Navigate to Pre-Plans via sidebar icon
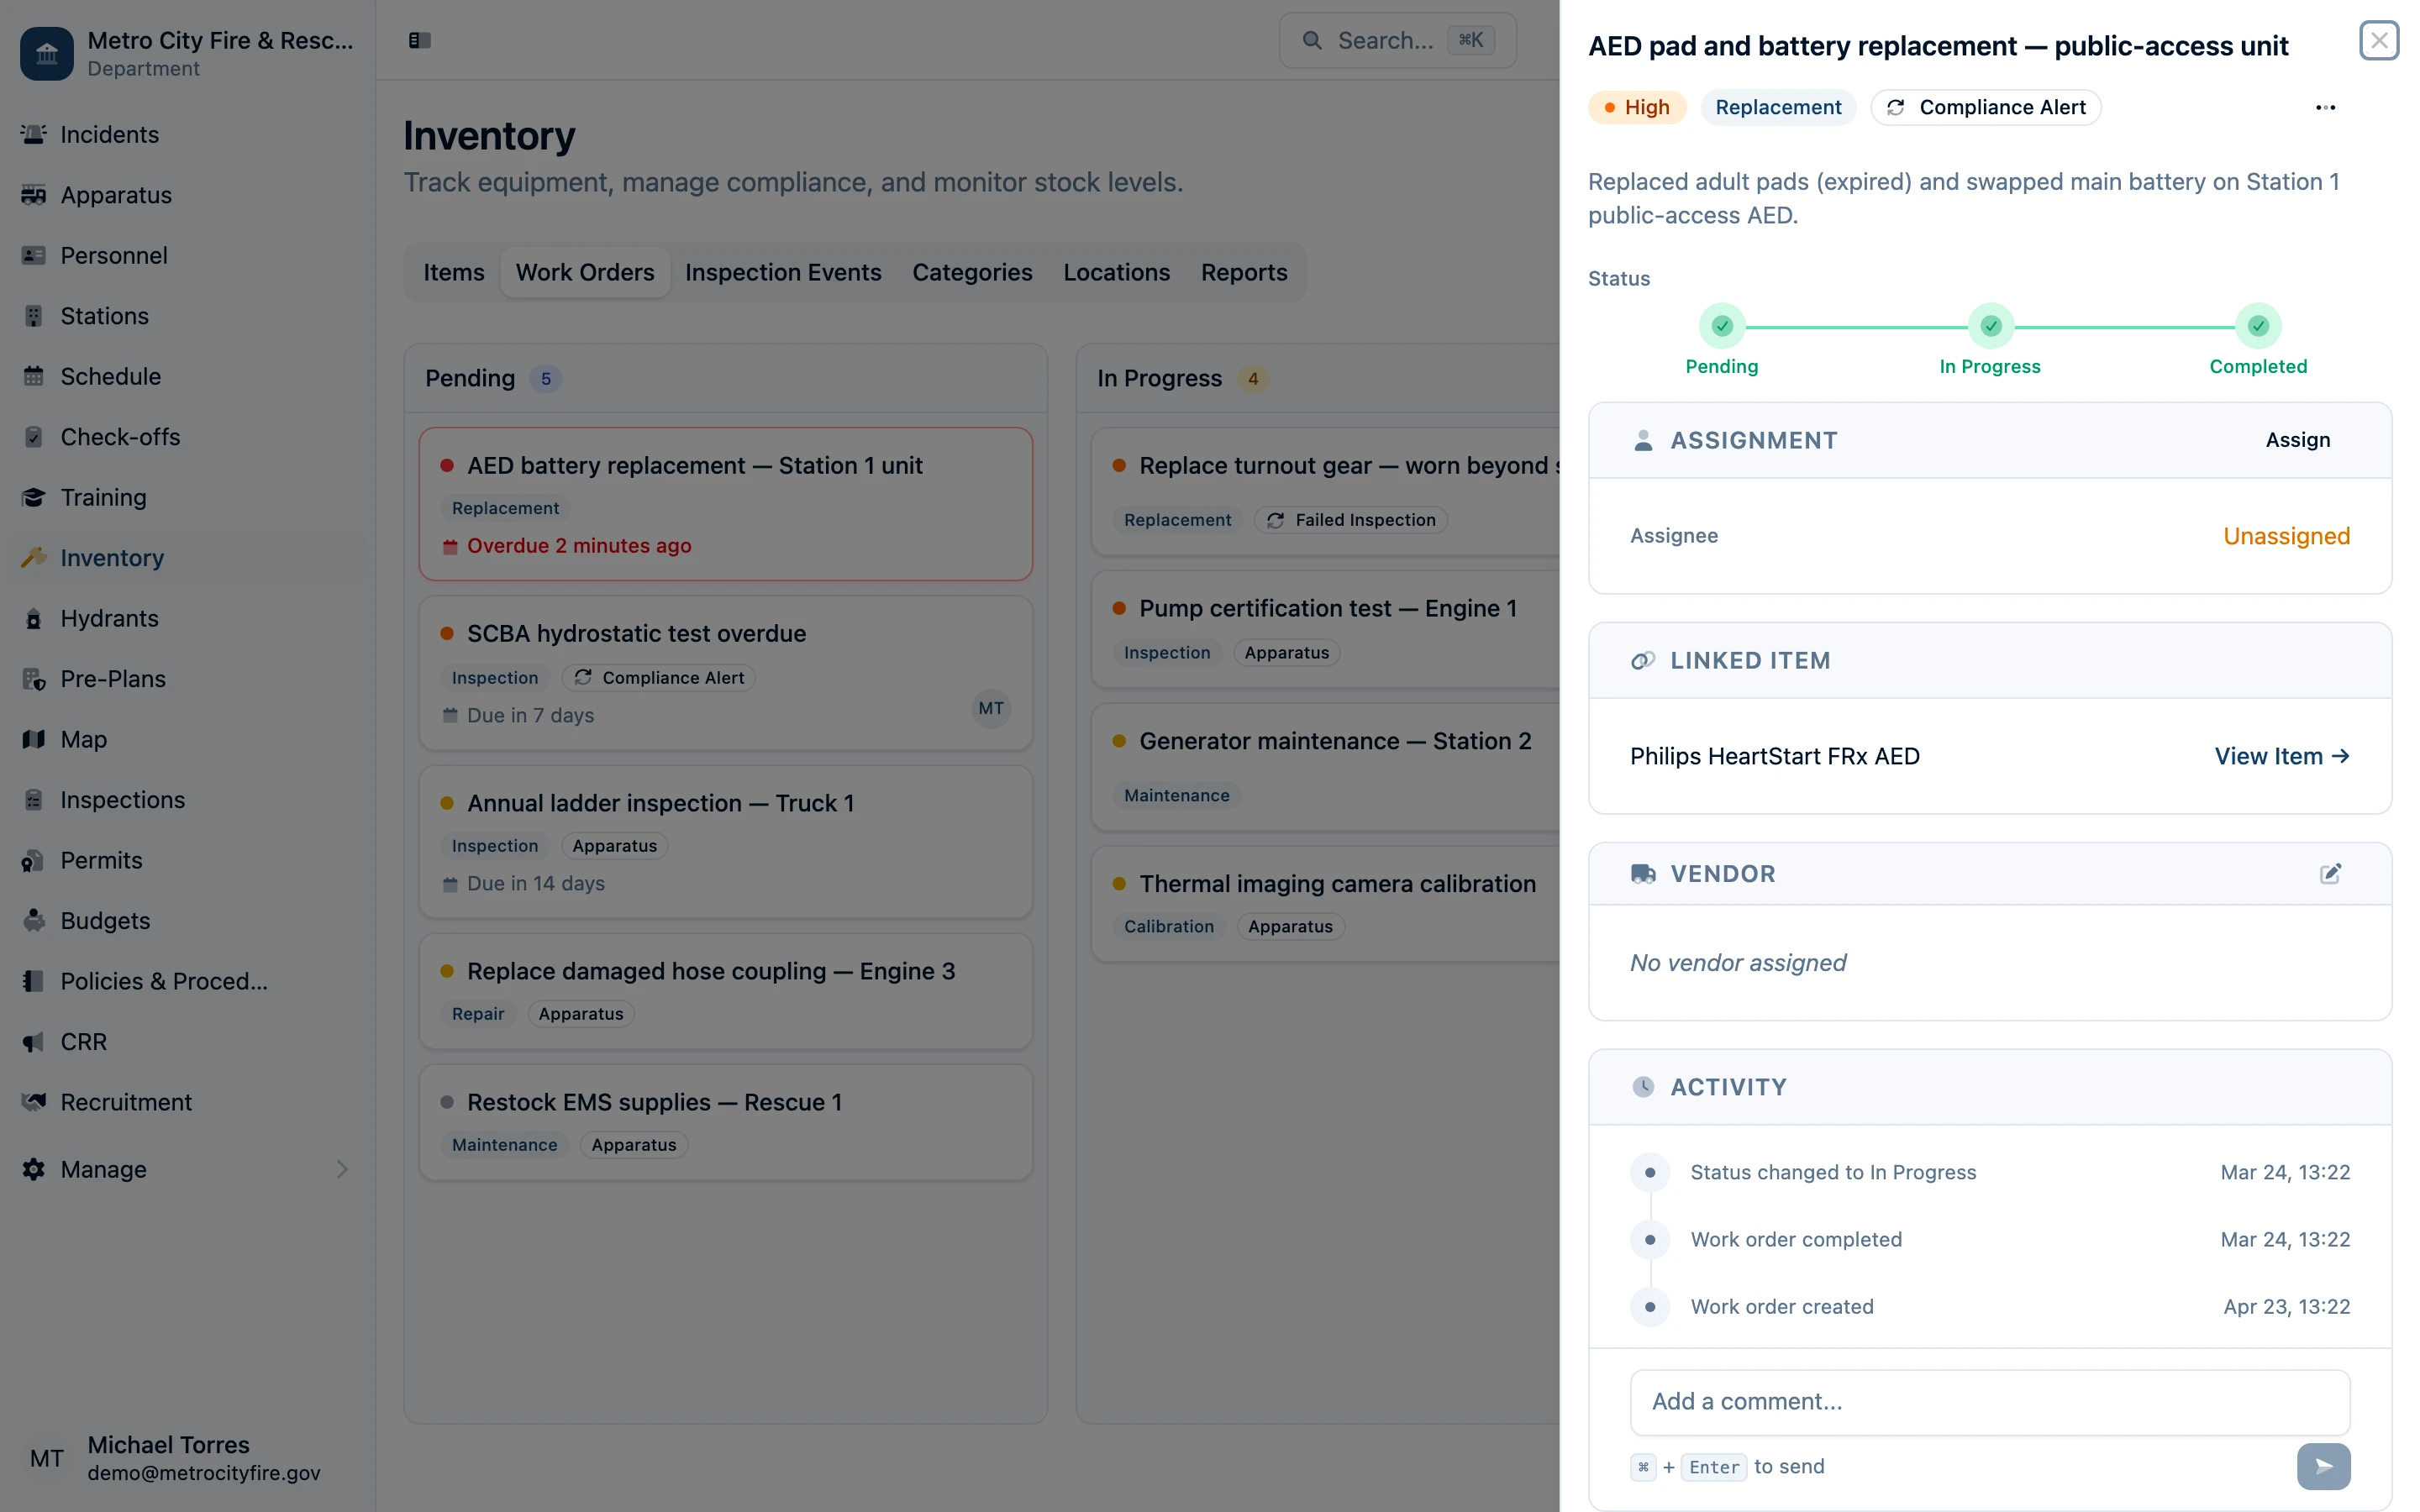 tap(33, 679)
